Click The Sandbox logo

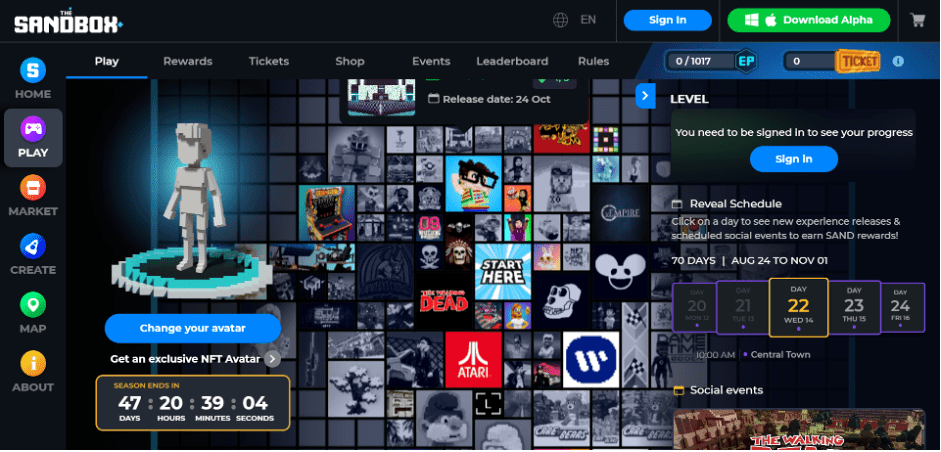point(68,22)
